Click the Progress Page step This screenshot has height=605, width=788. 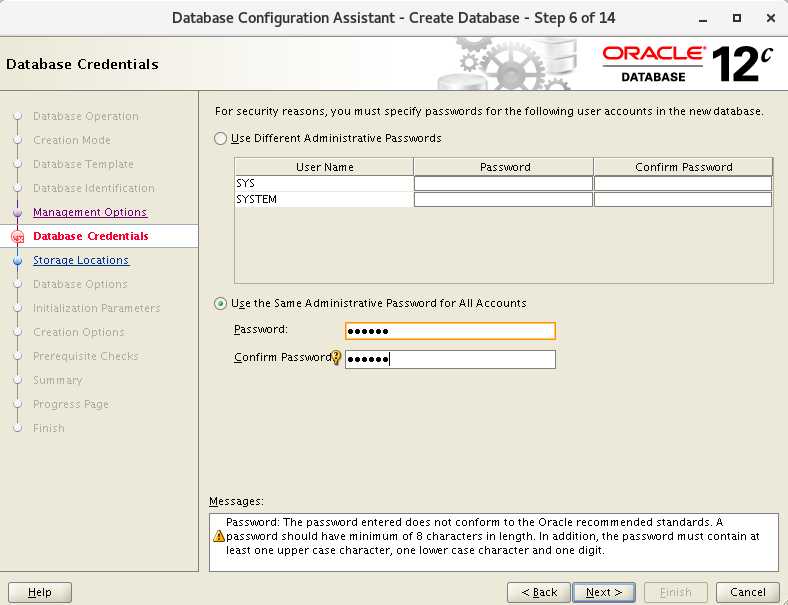coord(71,405)
